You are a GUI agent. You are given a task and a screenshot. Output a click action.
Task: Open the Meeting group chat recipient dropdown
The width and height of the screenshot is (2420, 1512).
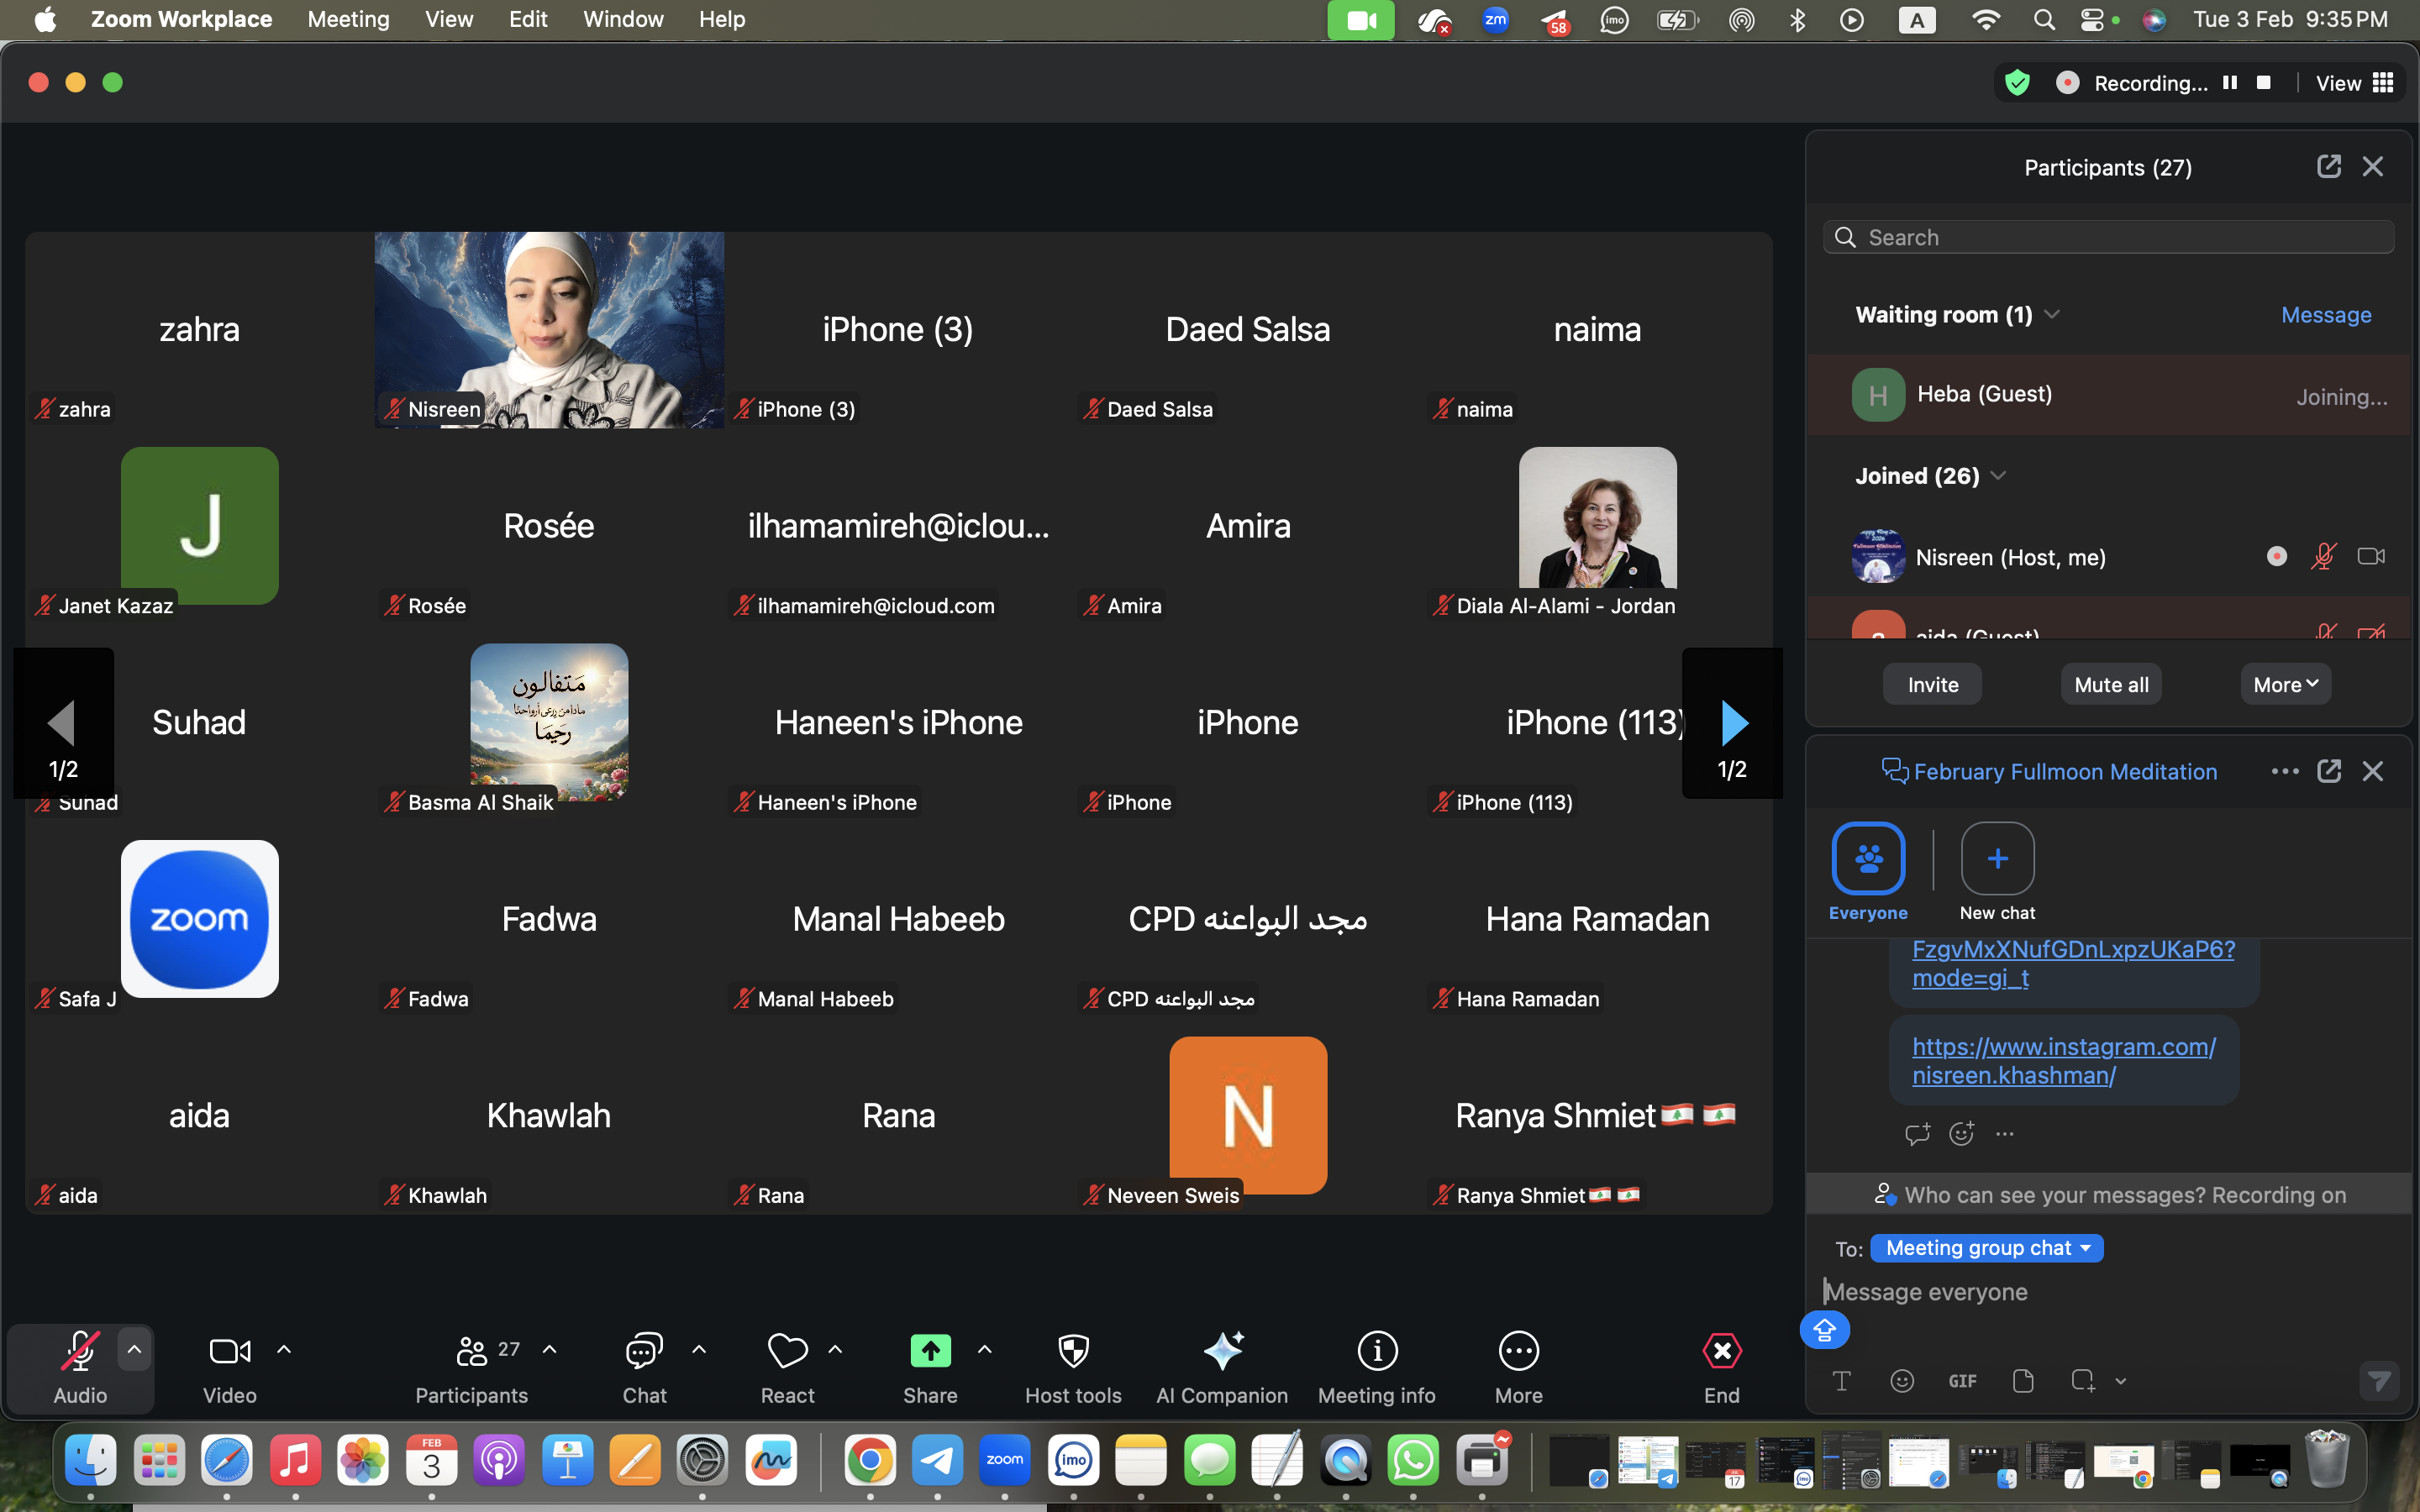pos(1986,1248)
